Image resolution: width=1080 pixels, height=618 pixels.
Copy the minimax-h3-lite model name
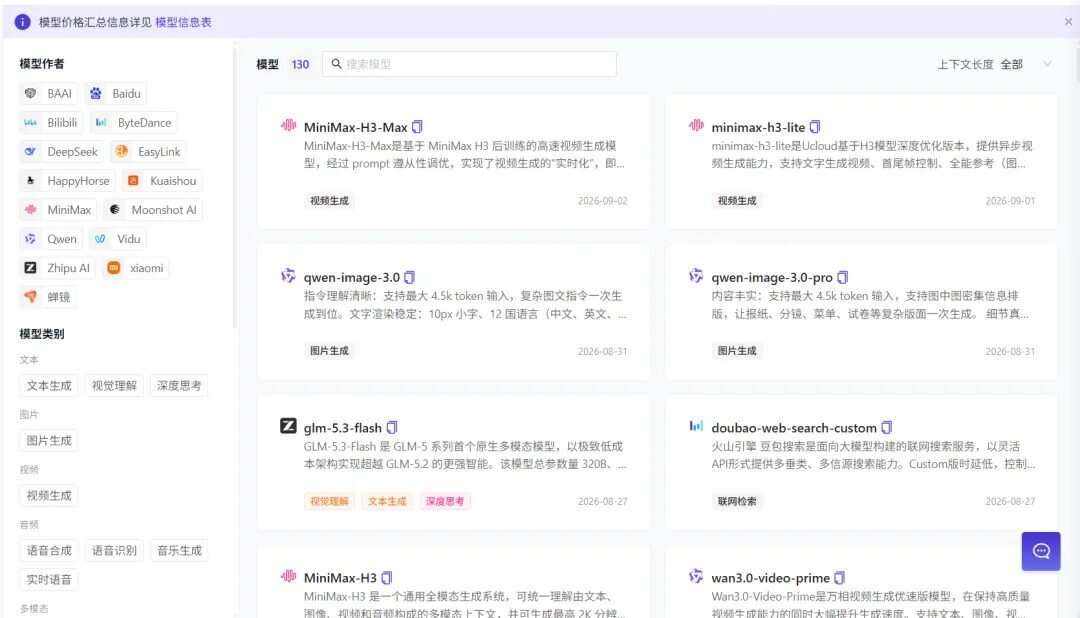(815, 127)
